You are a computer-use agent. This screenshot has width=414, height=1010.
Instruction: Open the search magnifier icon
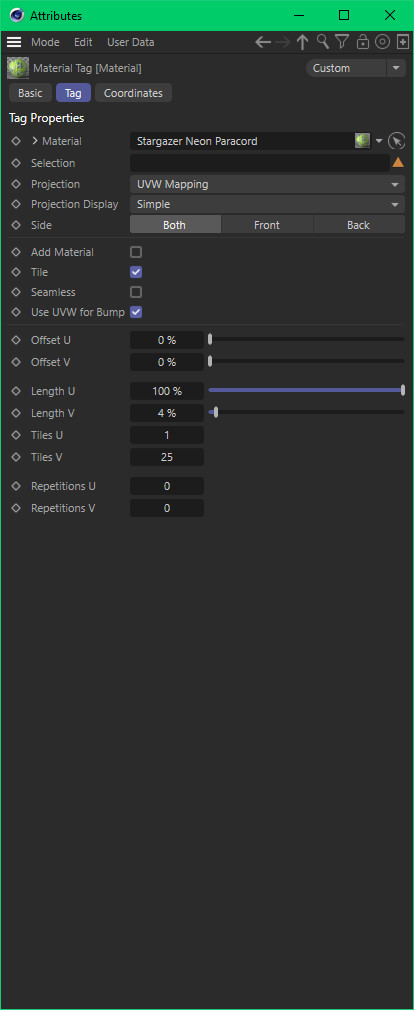tap(323, 43)
